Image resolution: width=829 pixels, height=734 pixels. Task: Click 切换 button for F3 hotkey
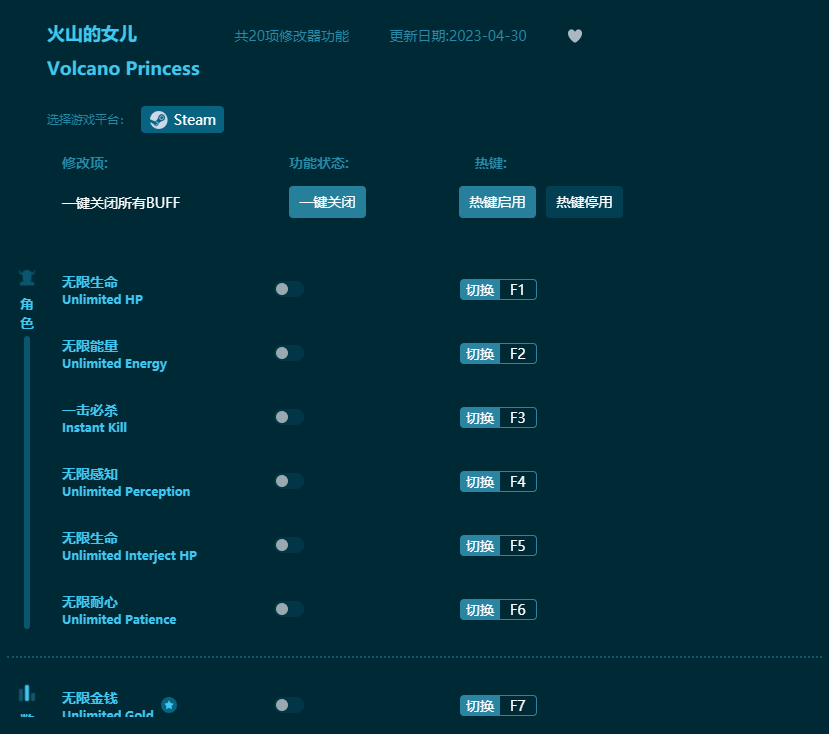(x=480, y=418)
